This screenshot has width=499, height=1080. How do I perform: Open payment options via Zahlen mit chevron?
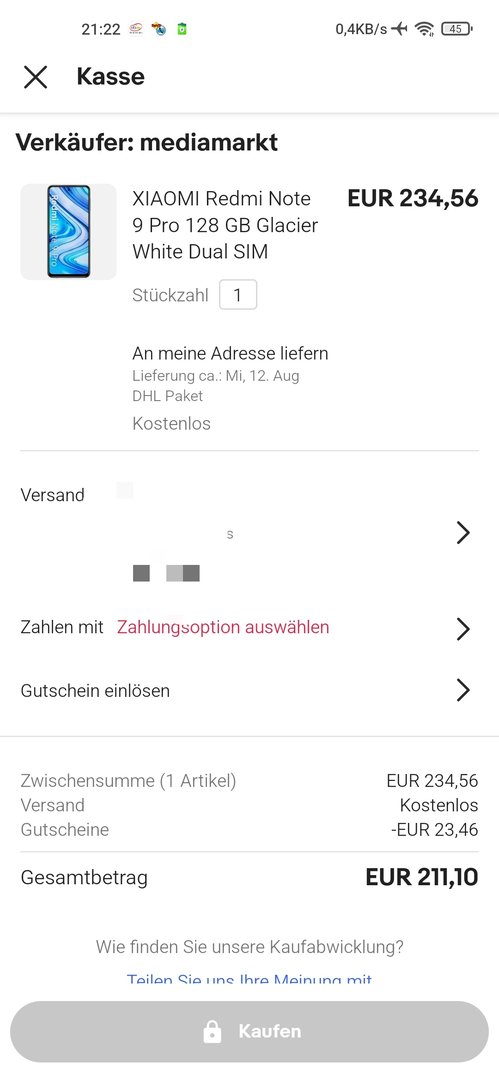tap(463, 628)
